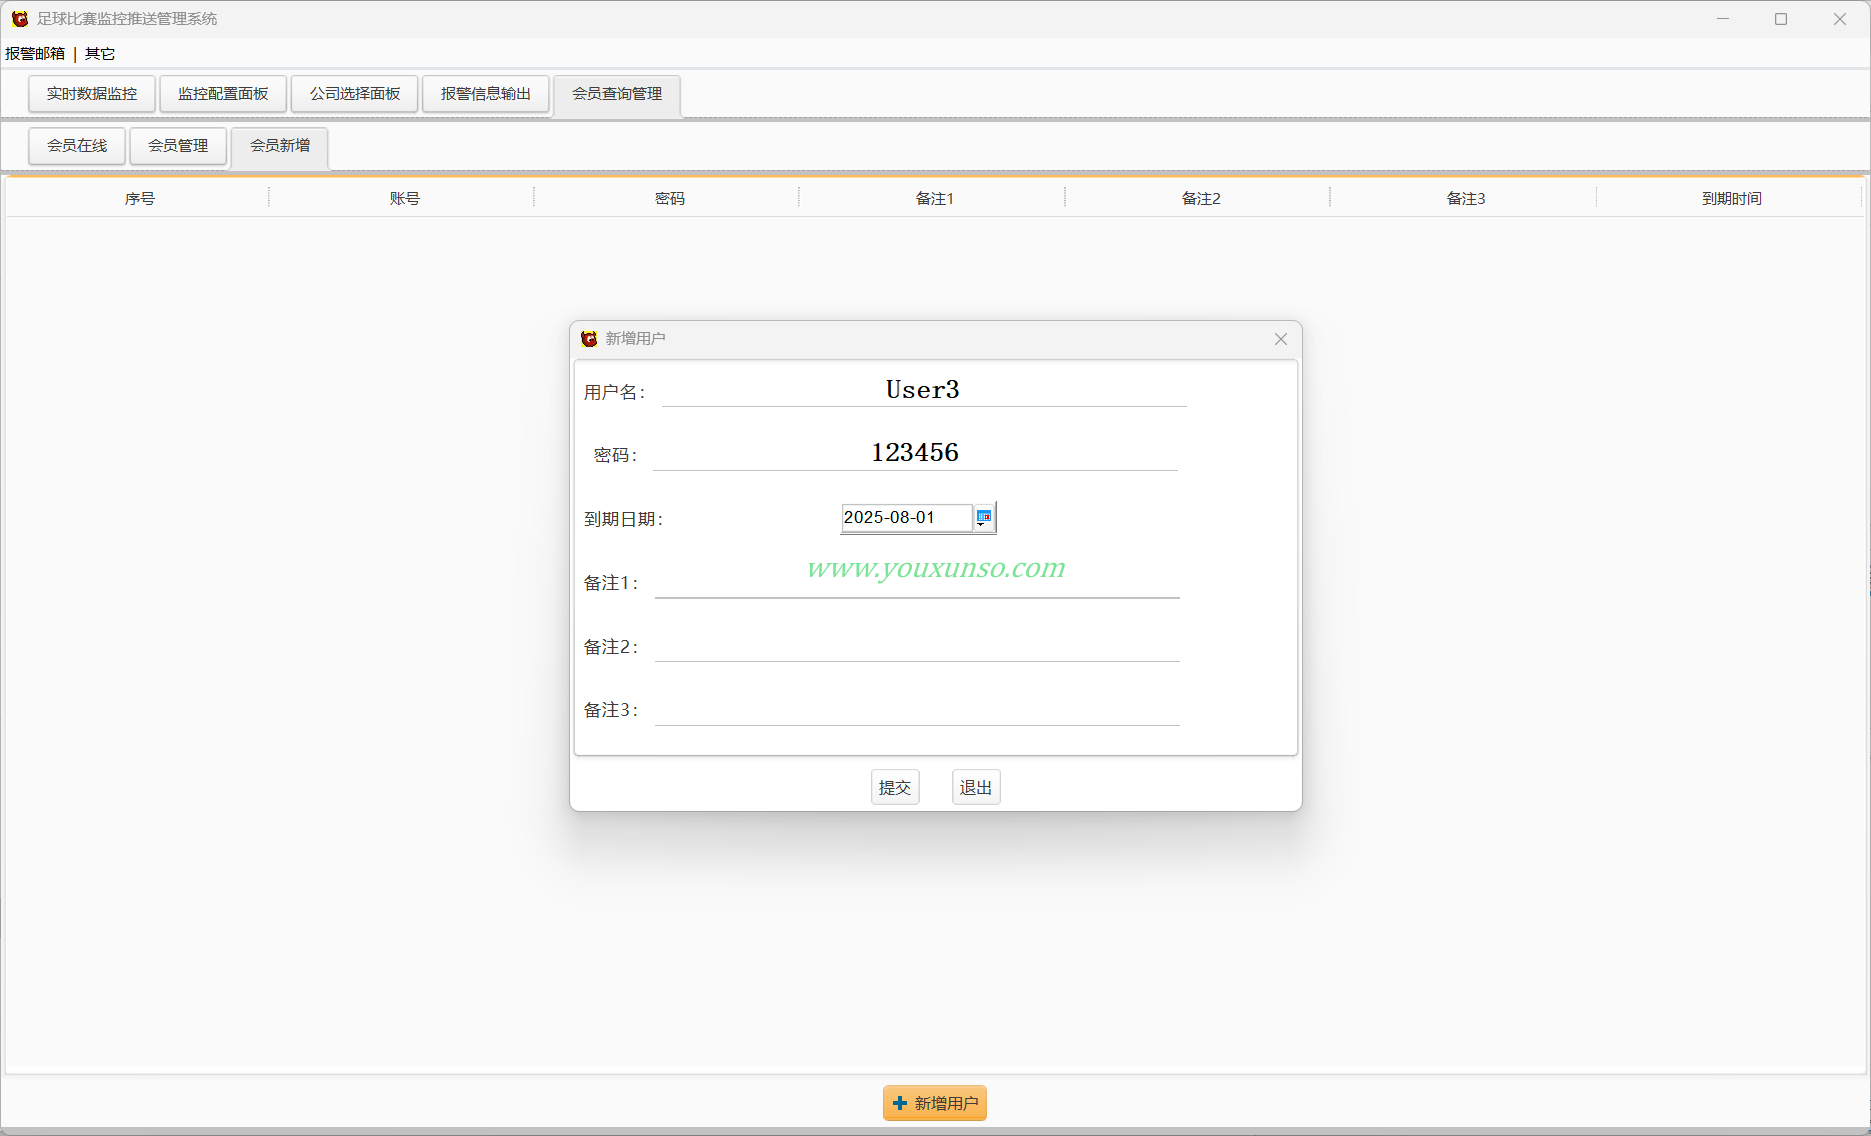Open the 报警邮箱 menu
Image resolution: width=1871 pixels, height=1136 pixels.
click(x=35, y=53)
